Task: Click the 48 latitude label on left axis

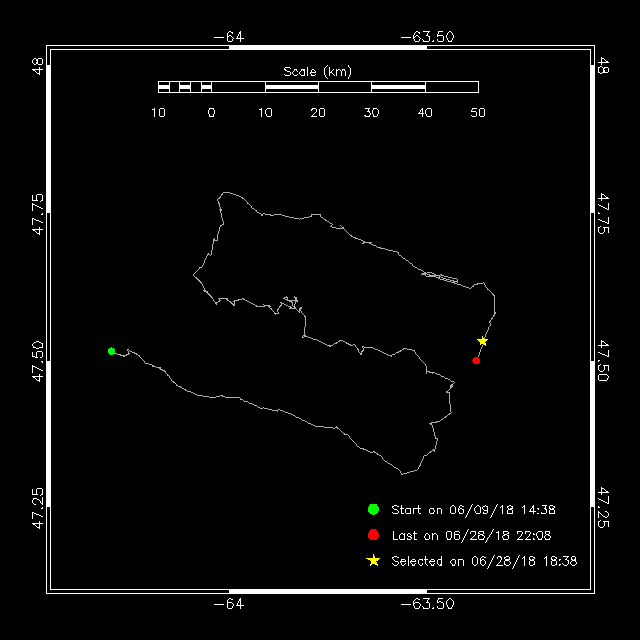Action: click(38, 68)
